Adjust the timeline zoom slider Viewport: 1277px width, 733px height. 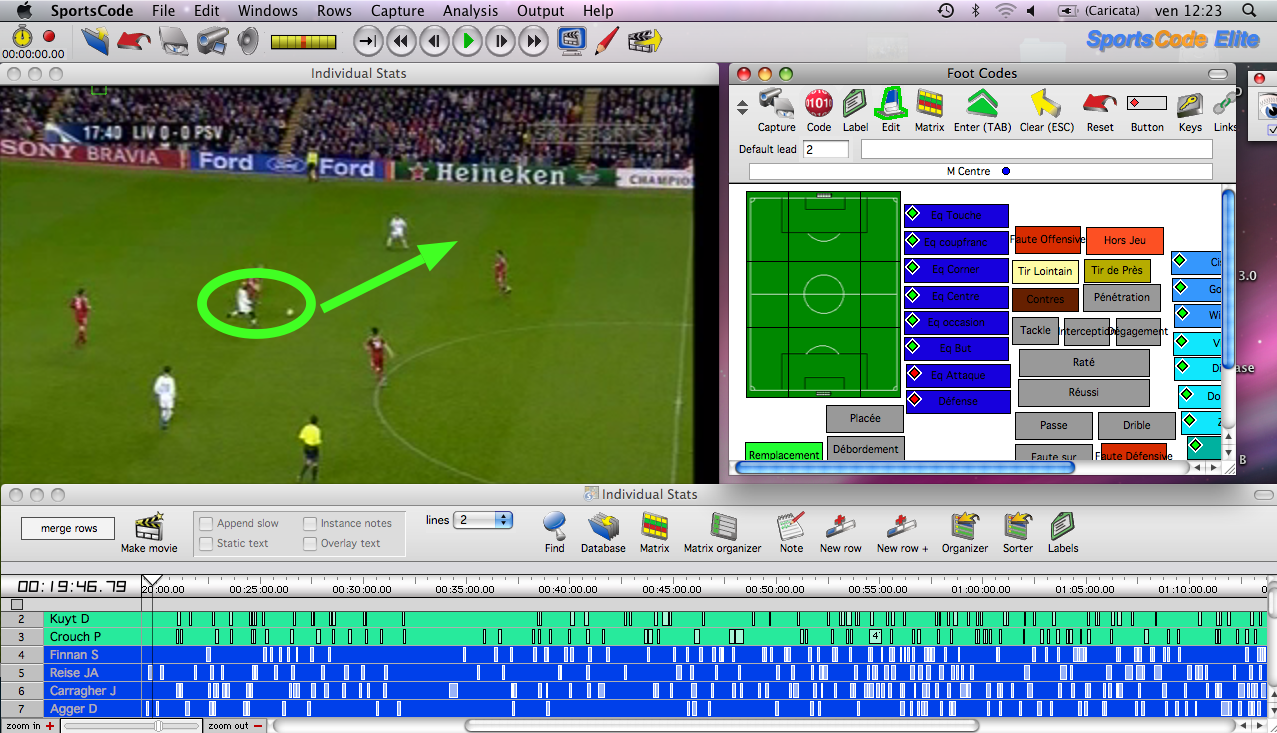[158, 726]
